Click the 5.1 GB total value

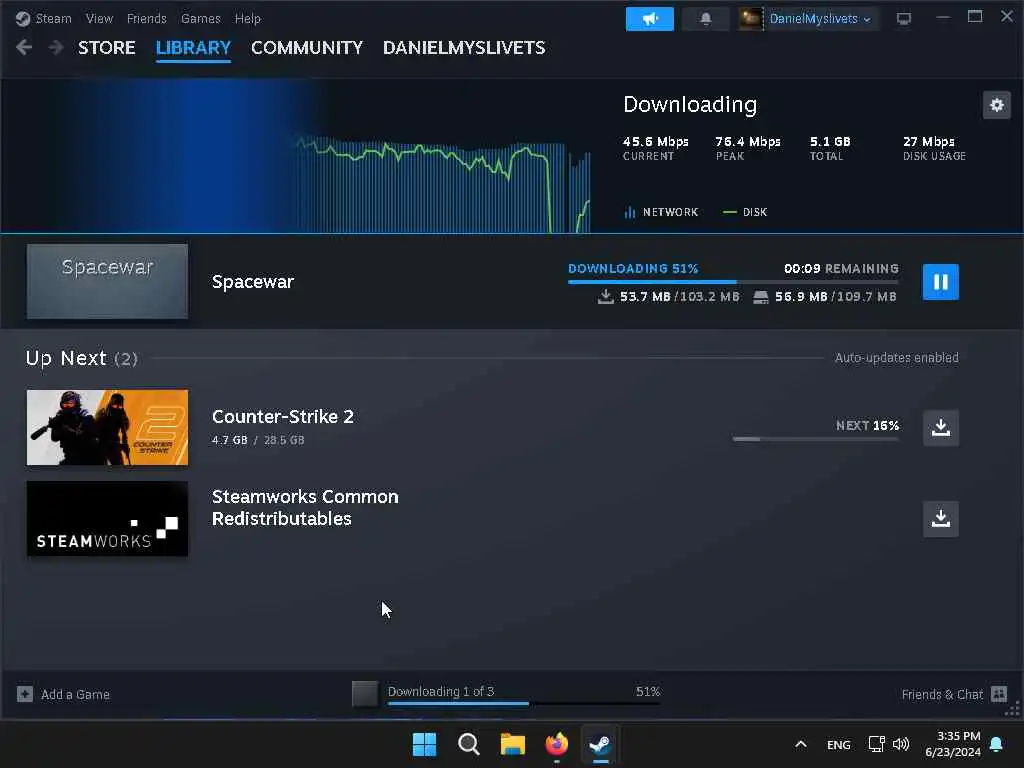830,142
